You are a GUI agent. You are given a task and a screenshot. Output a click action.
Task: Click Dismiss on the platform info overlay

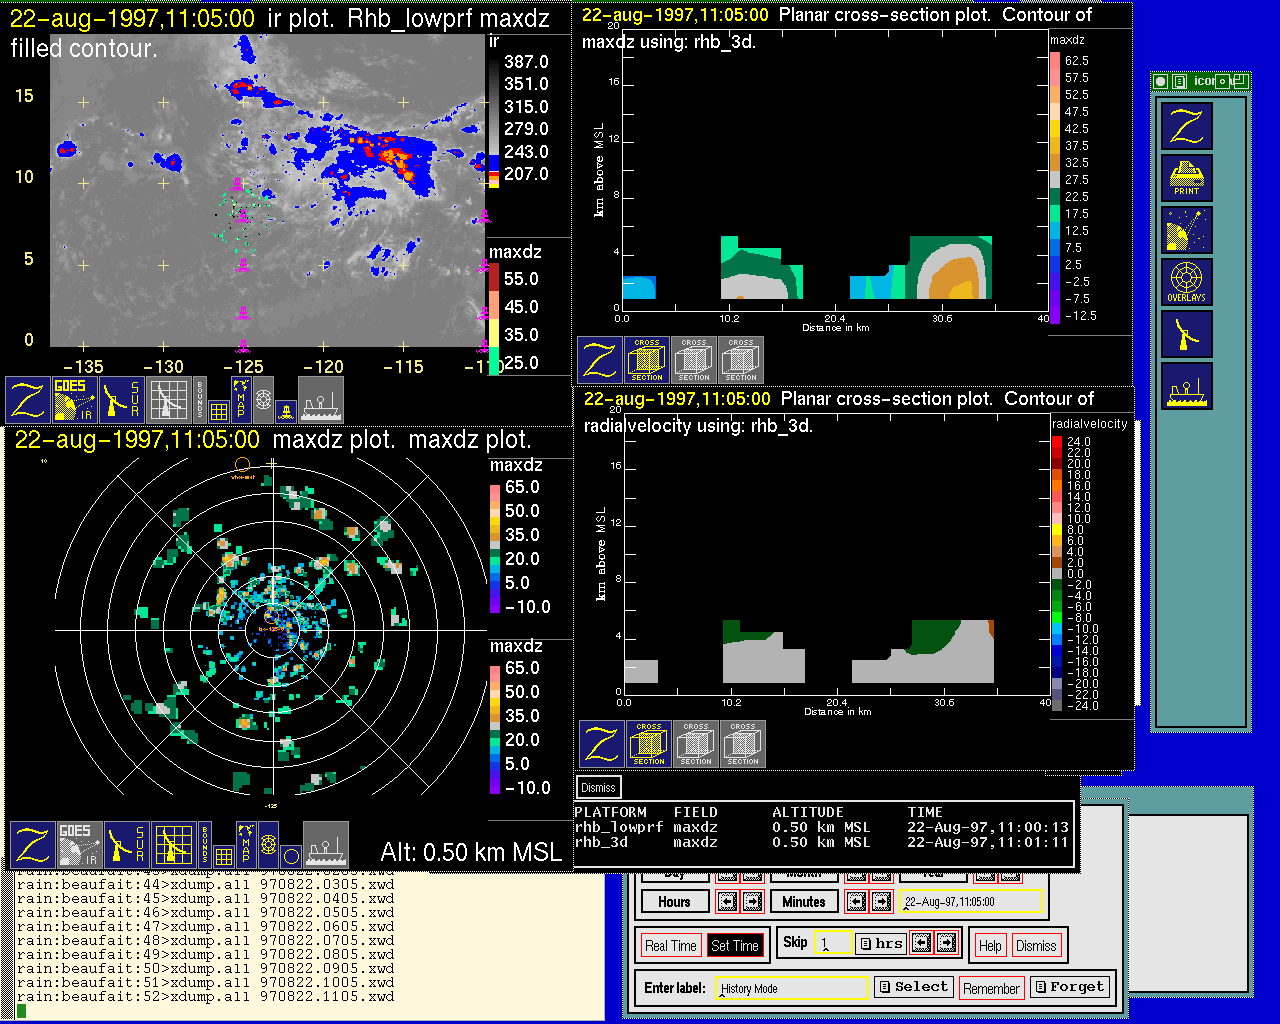[598, 787]
